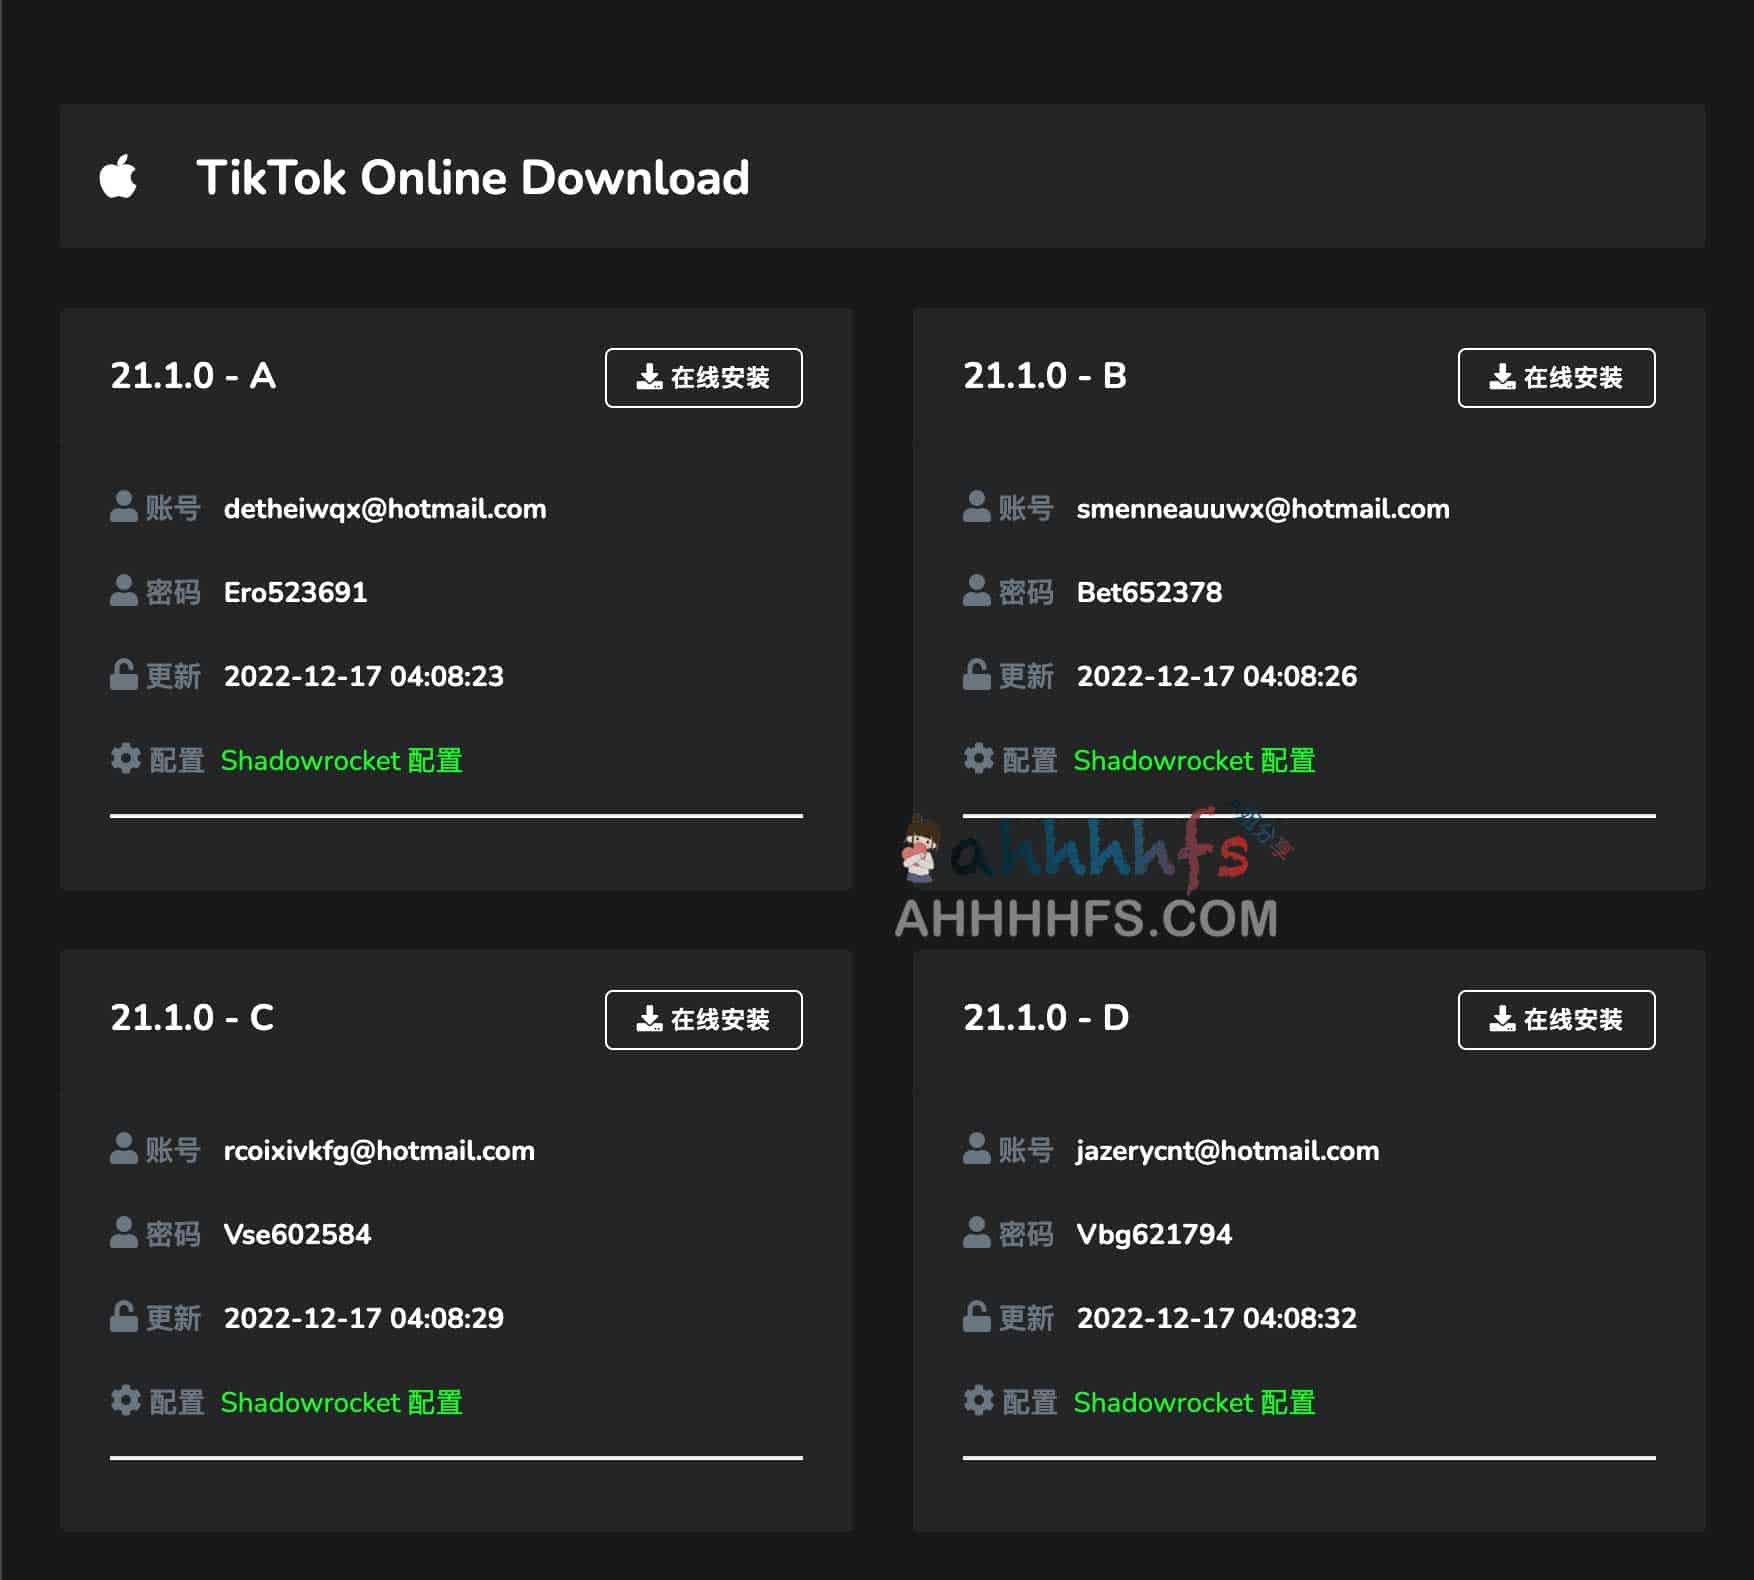Select password text Vse602584
Viewport: 1754px width, 1580px height.
tap(297, 1235)
